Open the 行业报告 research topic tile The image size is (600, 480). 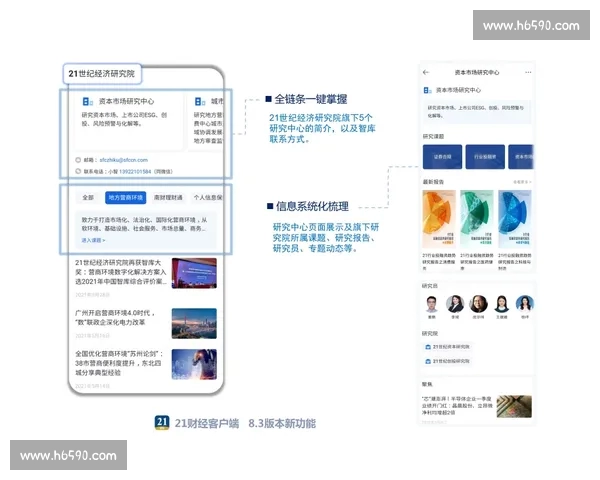485,157
